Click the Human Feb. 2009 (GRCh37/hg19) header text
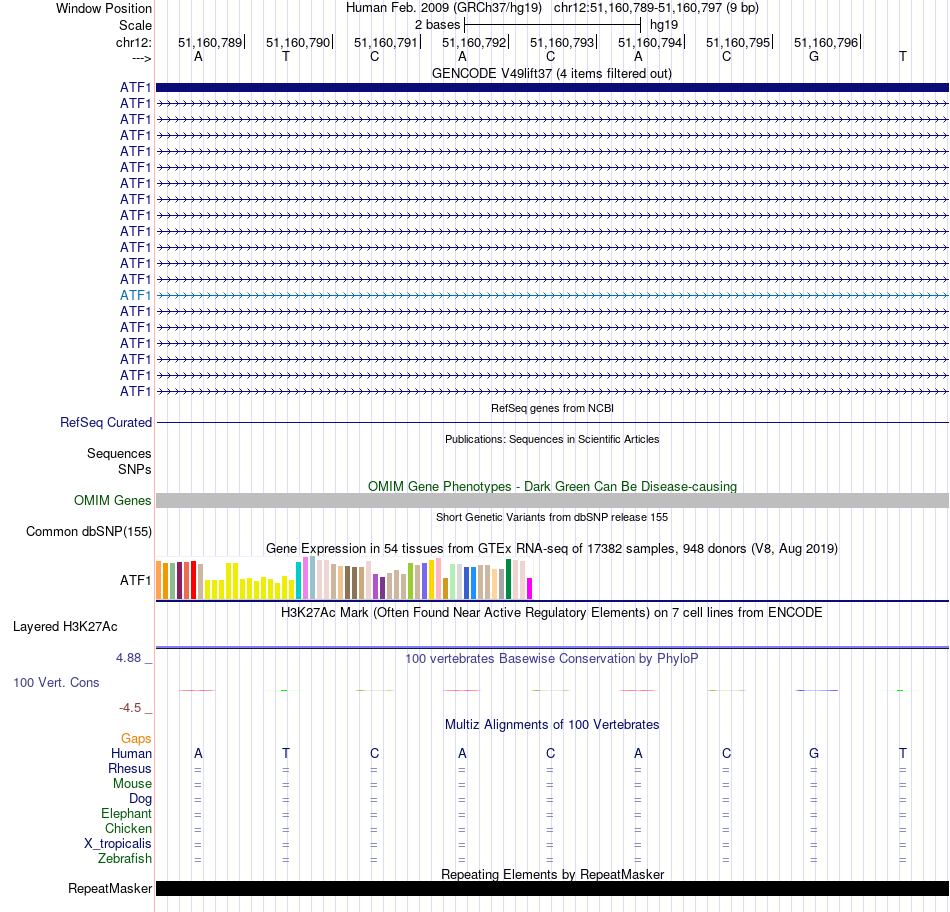The image size is (950, 912). click(443, 8)
